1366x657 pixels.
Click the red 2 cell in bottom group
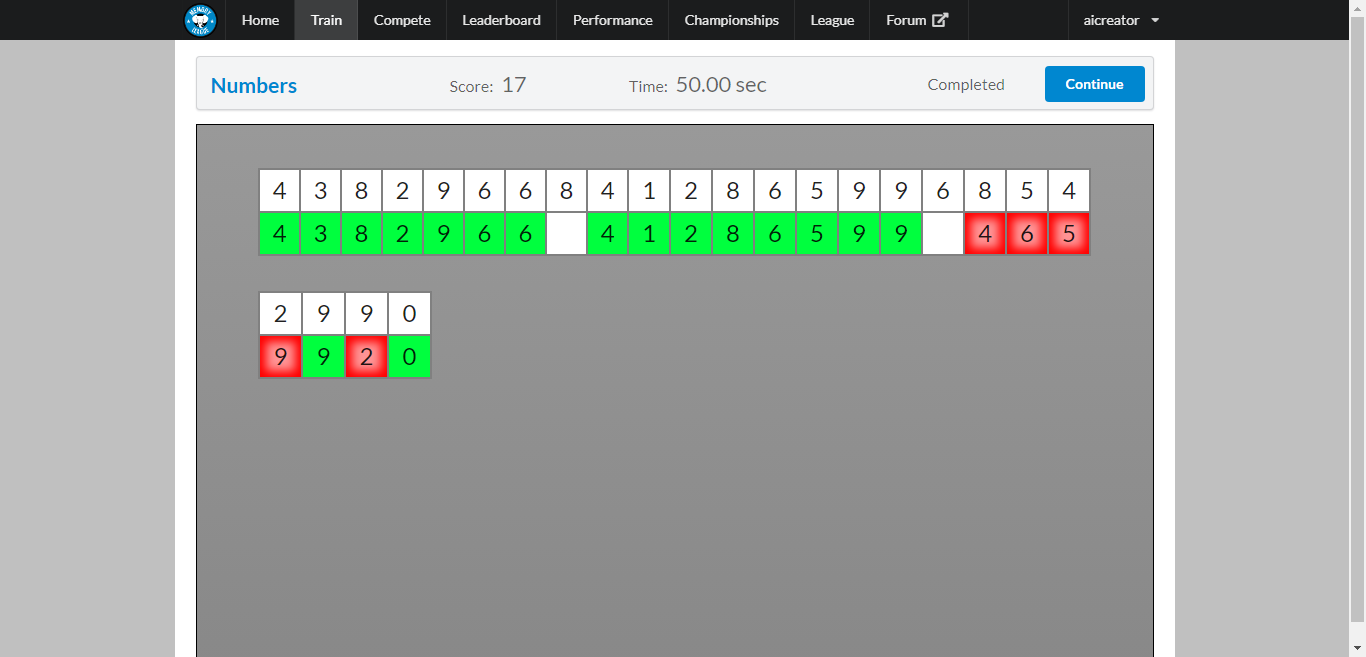tap(366, 356)
